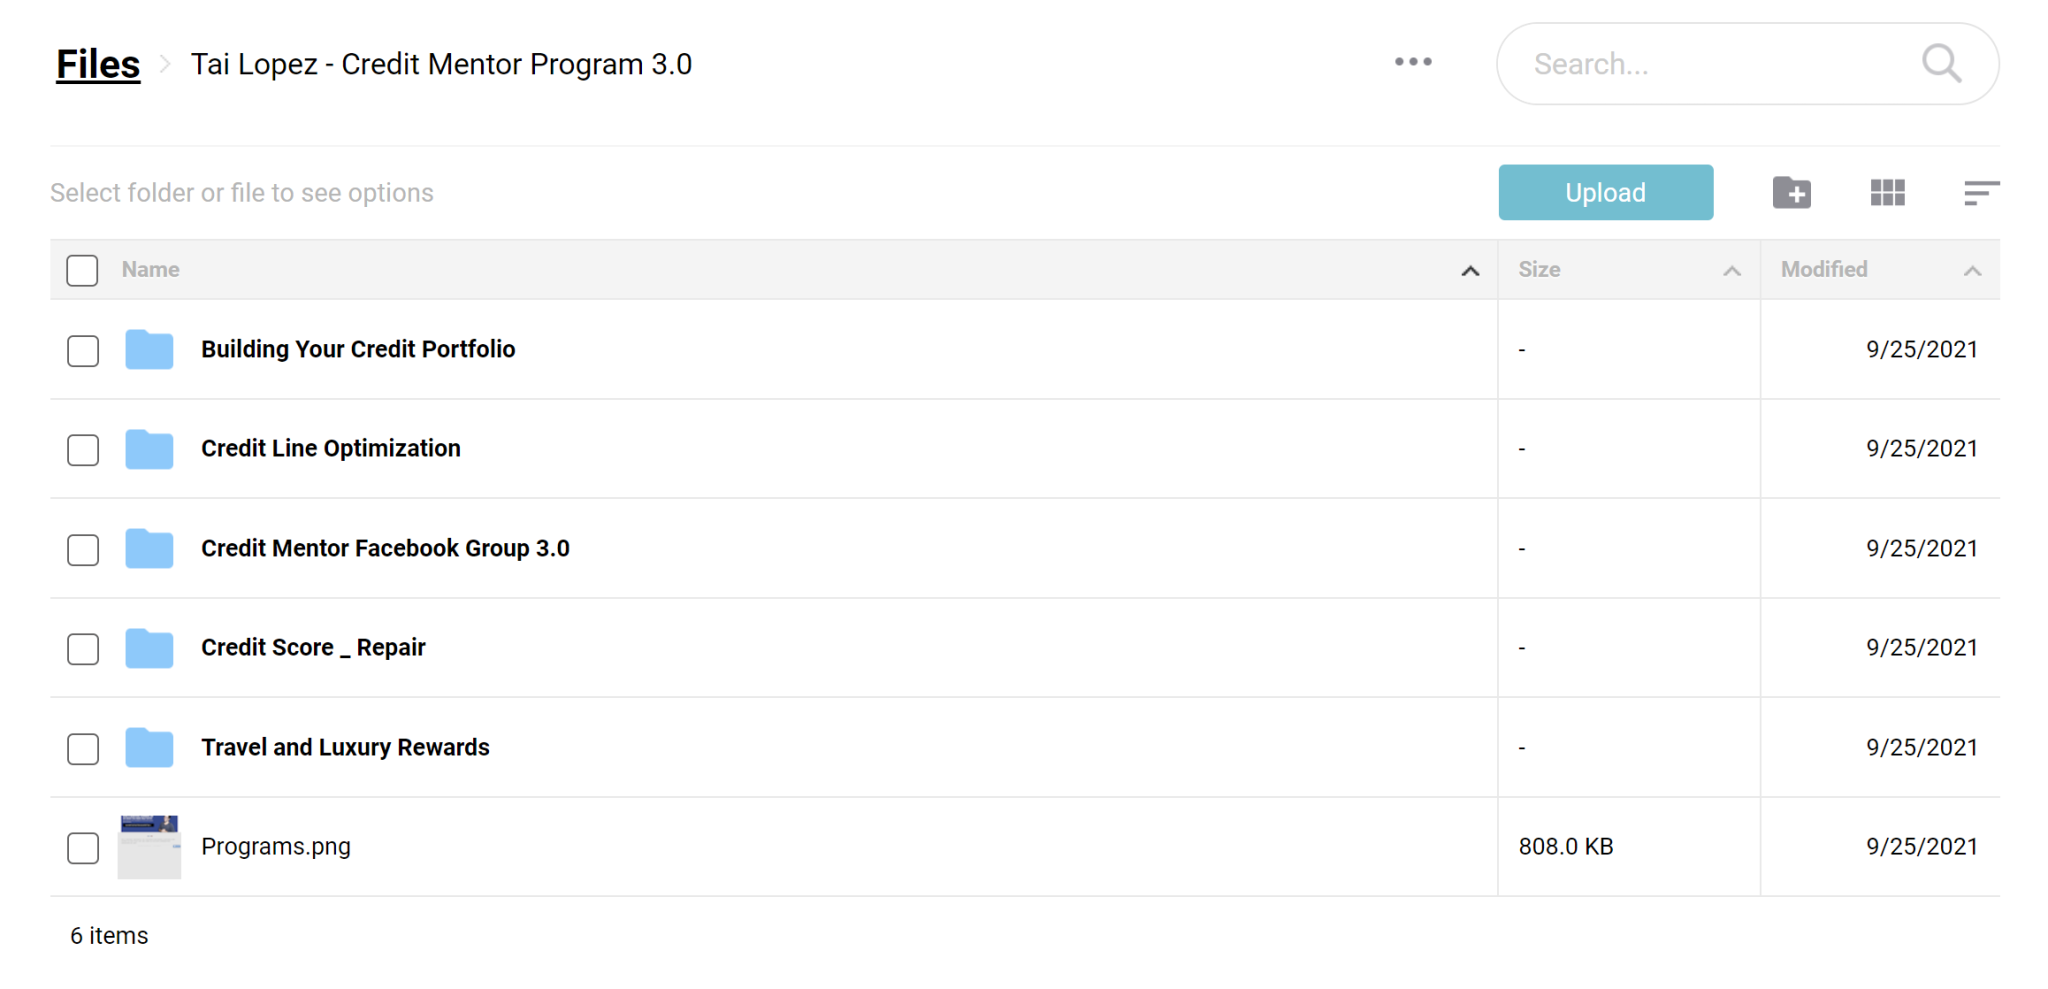Open the Programs.png thumbnail
The image size is (2048, 989).
click(149, 847)
